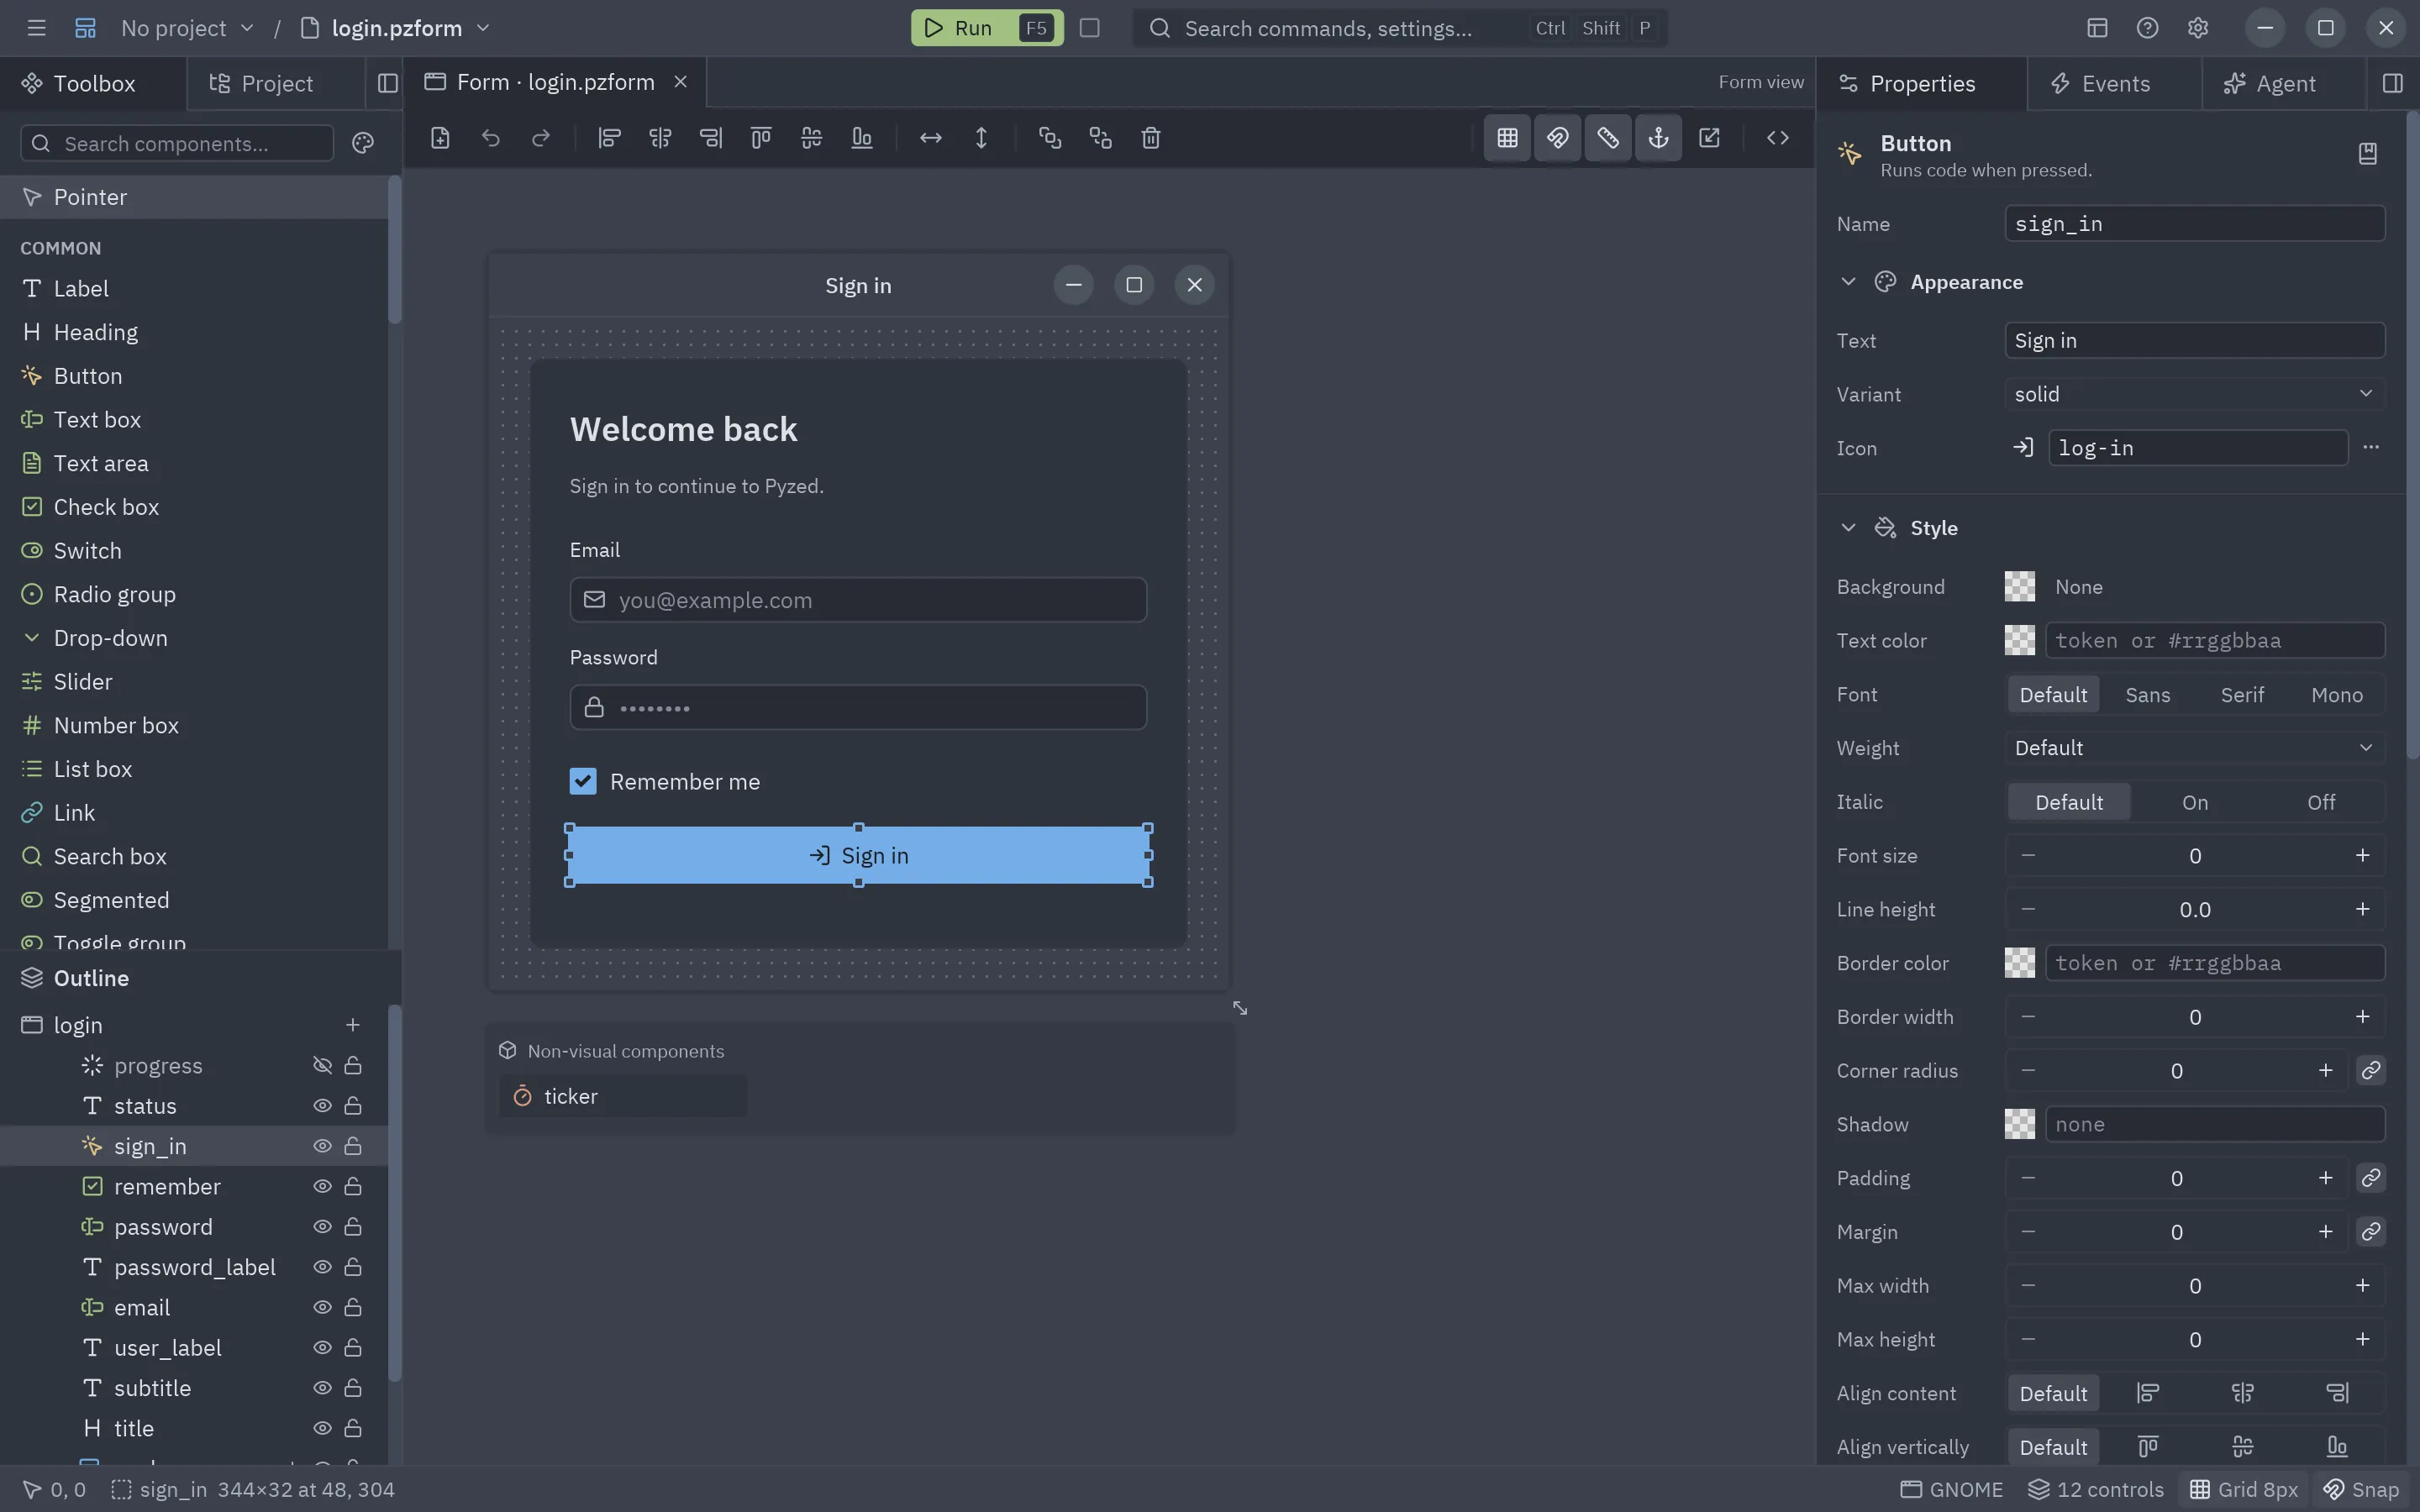Set Italic to On
Screen dimensions: 2420x1512
coord(2195,802)
